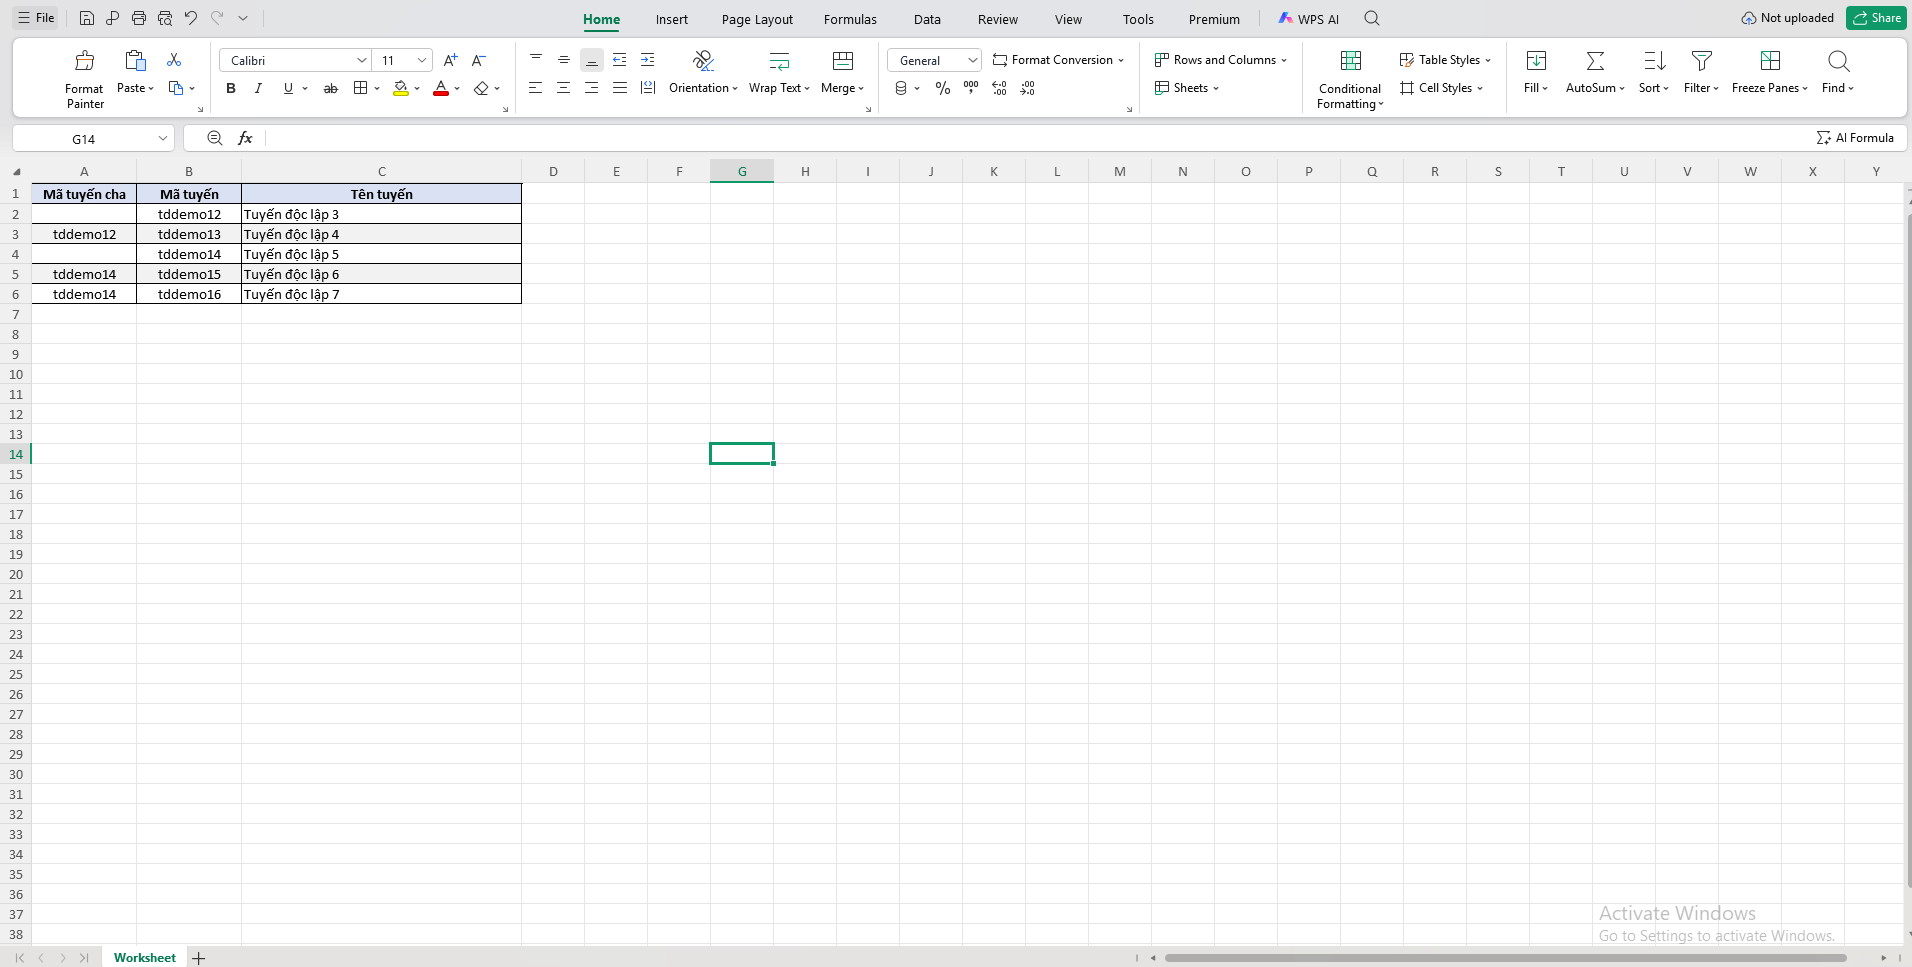The width and height of the screenshot is (1912, 967).
Task: Open Print Preview from the top bar
Action: pyautogui.click(x=165, y=18)
